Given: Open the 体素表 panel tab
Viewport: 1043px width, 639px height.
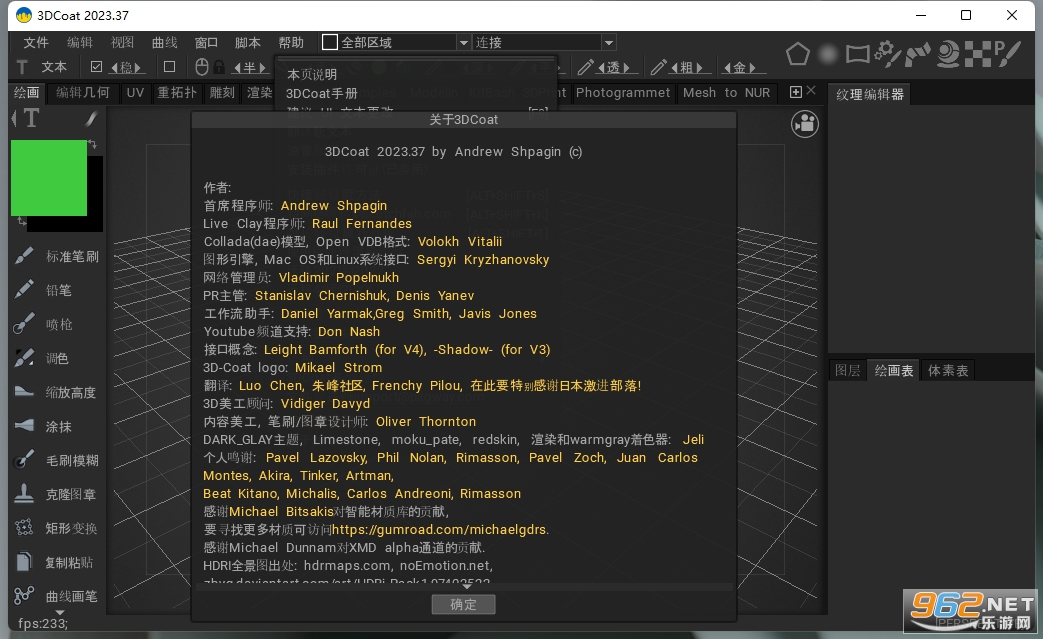Looking at the screenshot, I should [x=948, y=370].
